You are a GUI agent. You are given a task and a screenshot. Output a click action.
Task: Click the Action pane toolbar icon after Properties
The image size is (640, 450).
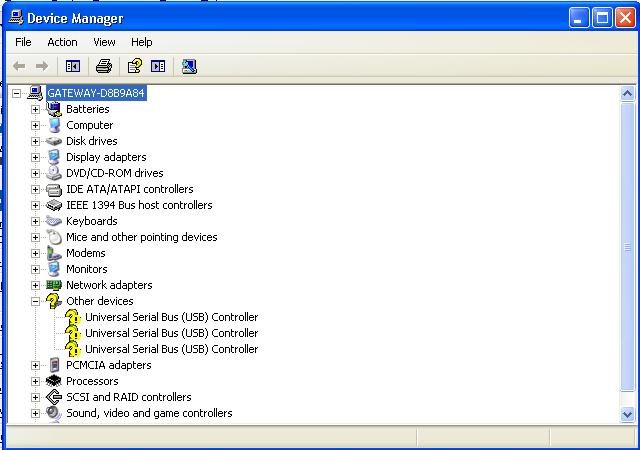click(x=158, y=66)
